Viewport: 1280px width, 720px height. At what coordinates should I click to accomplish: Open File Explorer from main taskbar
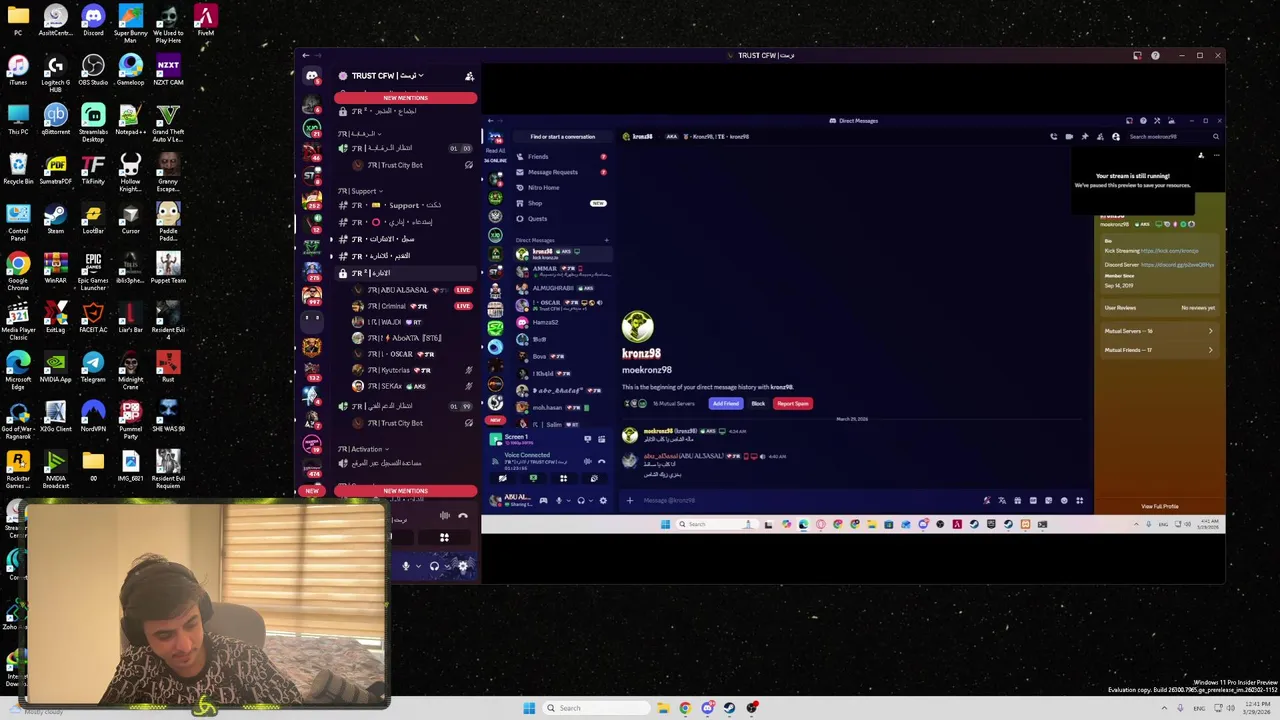click(662, 708)
